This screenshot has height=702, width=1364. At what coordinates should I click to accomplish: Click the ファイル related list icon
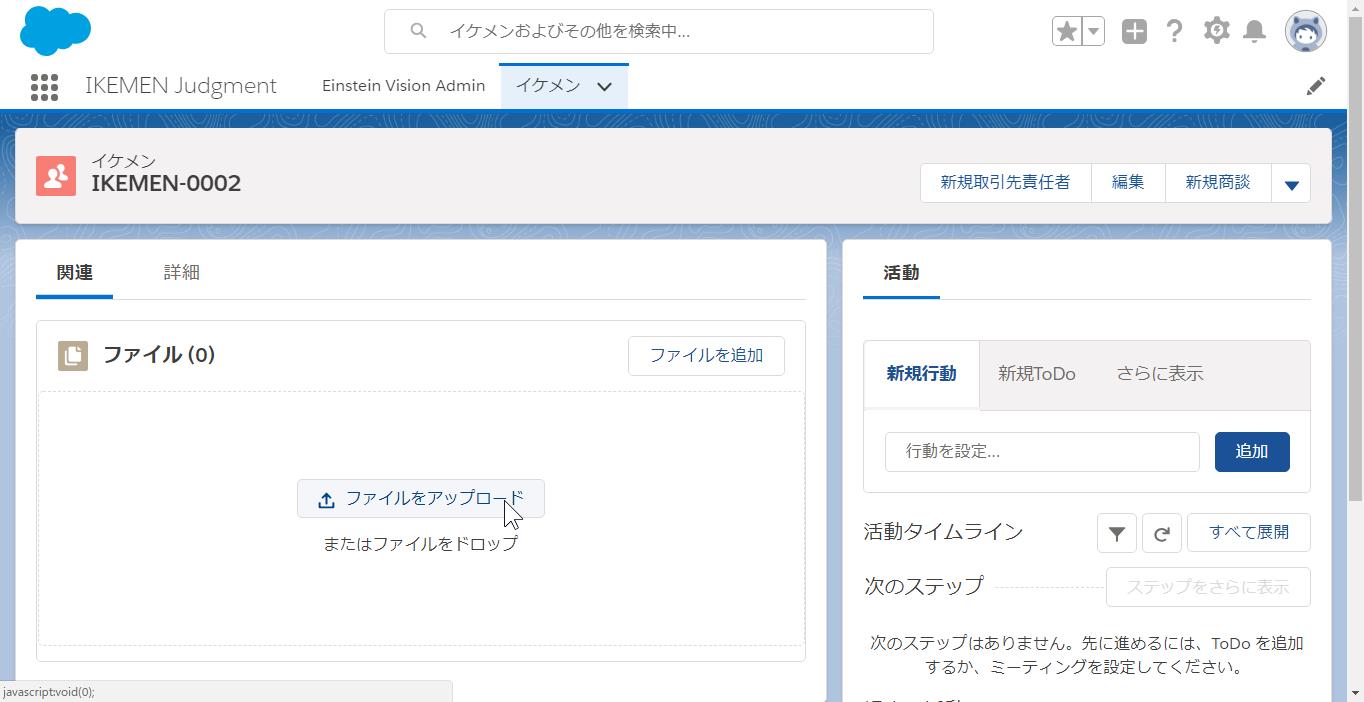(73, 356)
